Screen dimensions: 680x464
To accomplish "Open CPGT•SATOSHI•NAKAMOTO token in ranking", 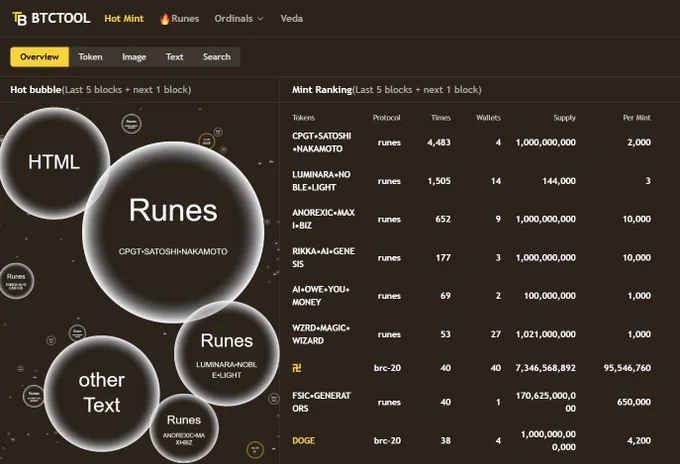I will (x=322, y=142).
